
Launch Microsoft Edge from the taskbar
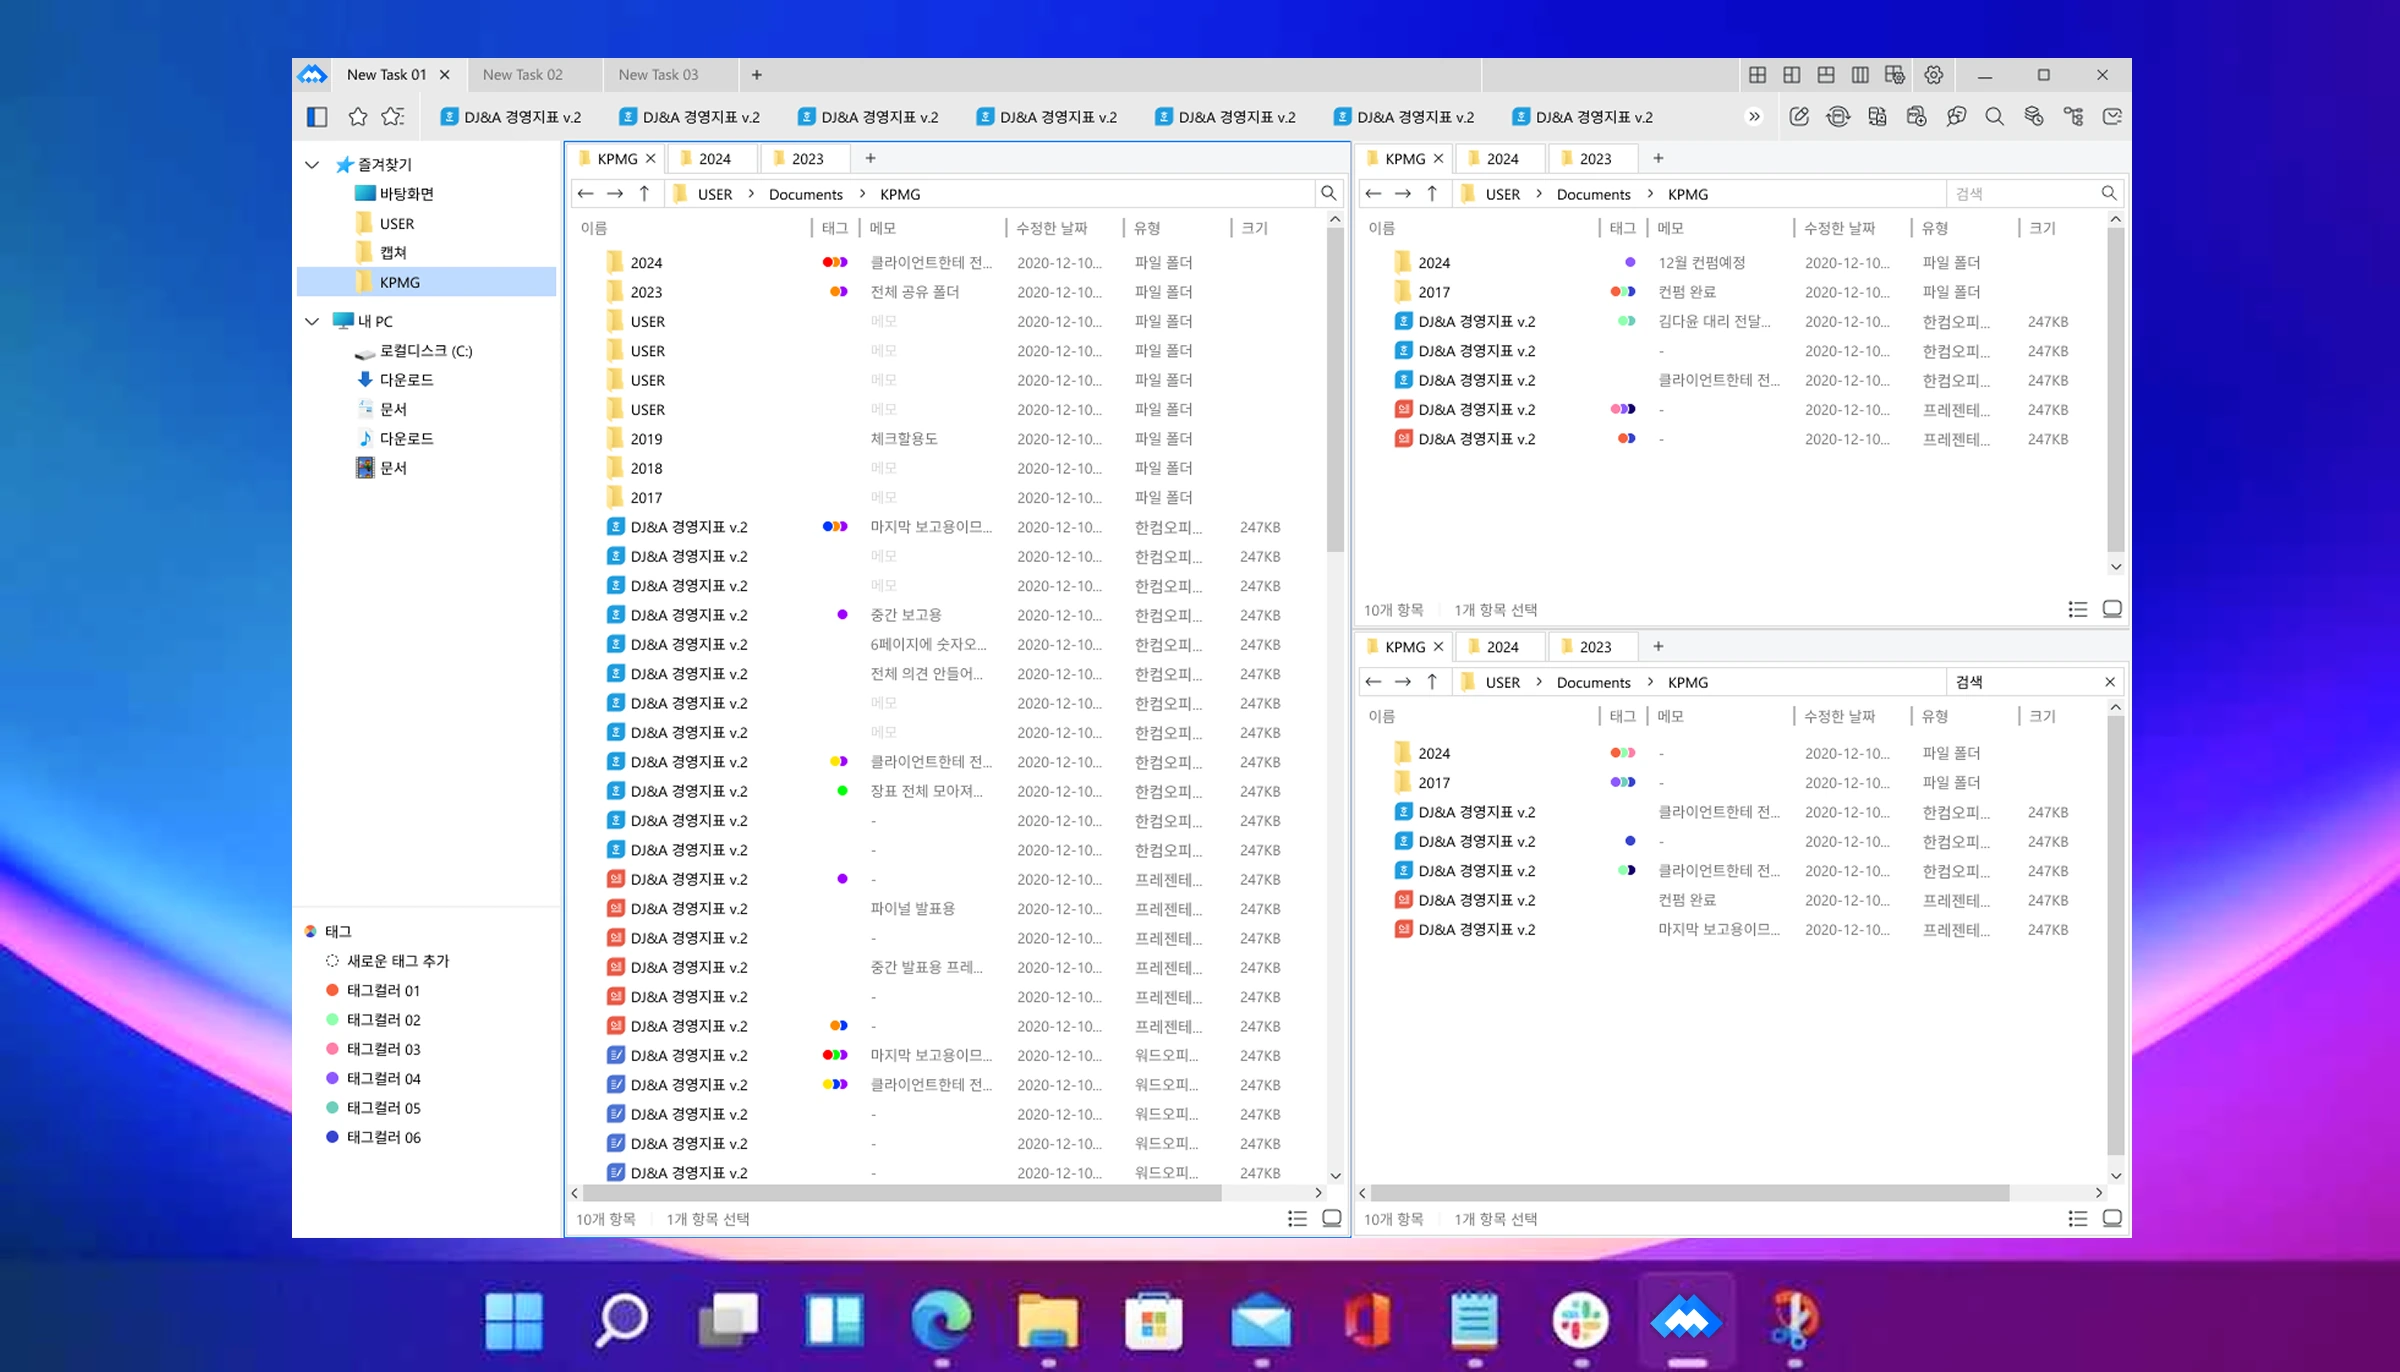(x=941, y=1320)
